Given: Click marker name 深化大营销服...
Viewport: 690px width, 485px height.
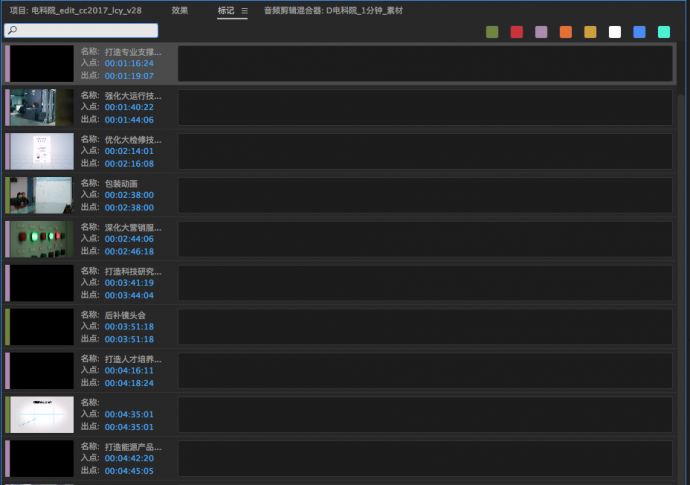Looking at the screenshot, I should click(x=133, y=227).
